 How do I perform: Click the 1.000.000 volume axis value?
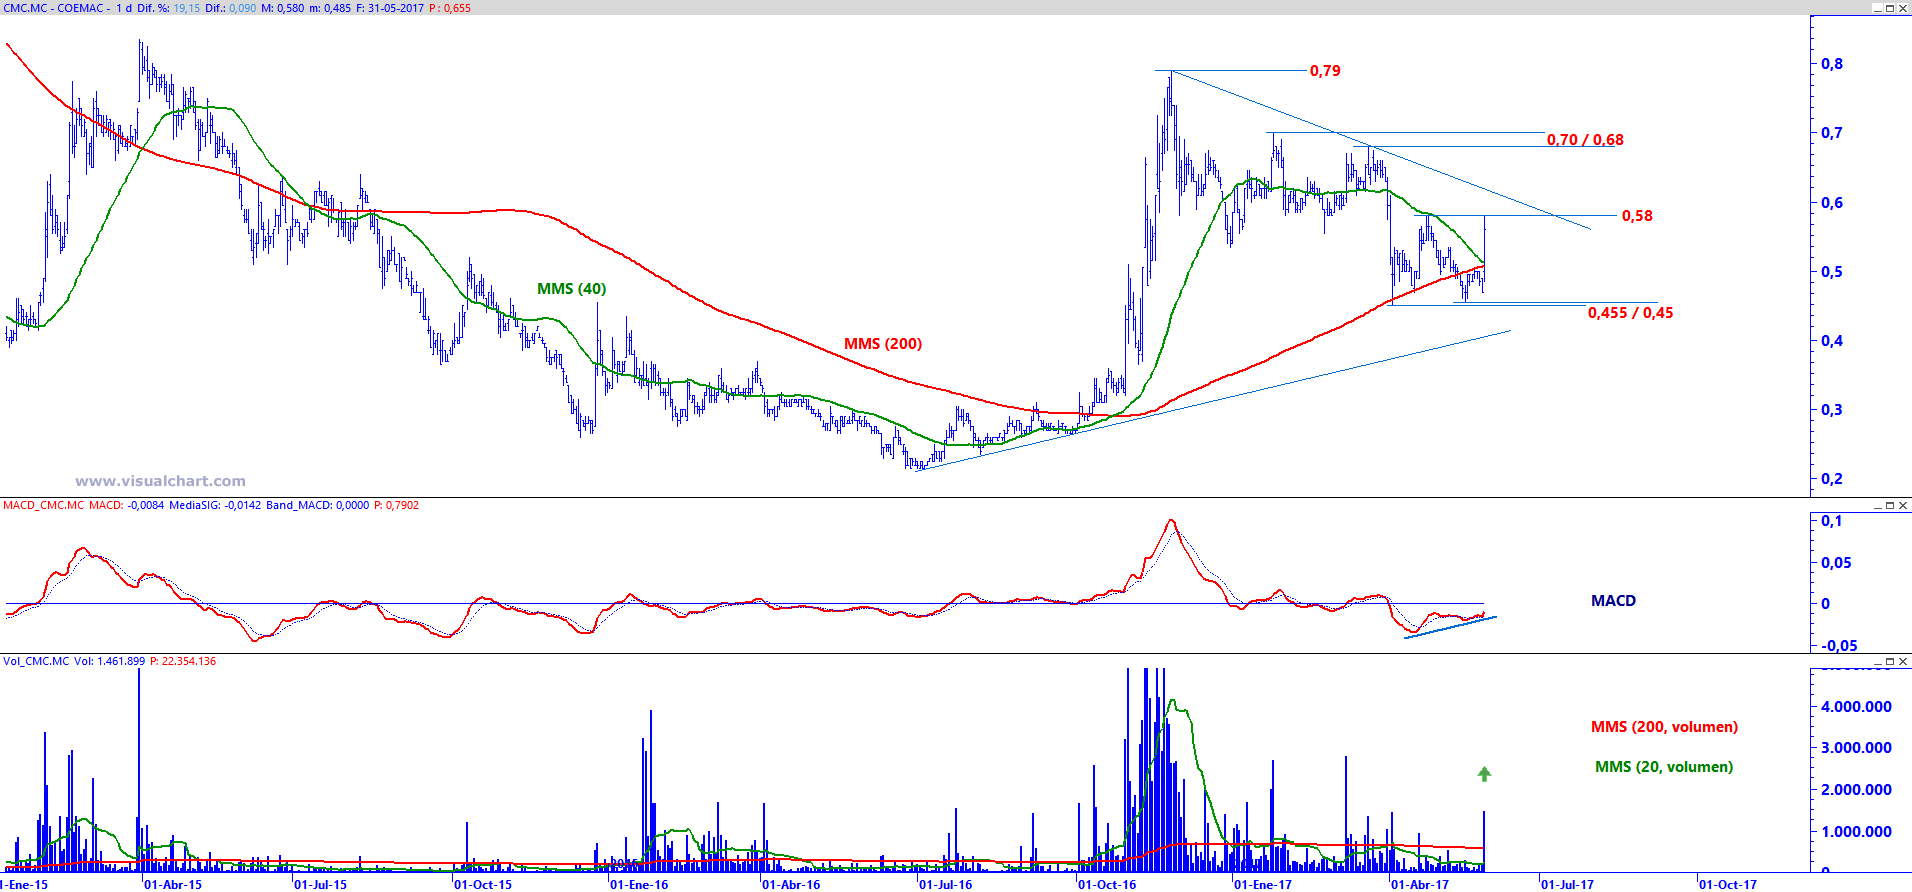[1857, 832]
